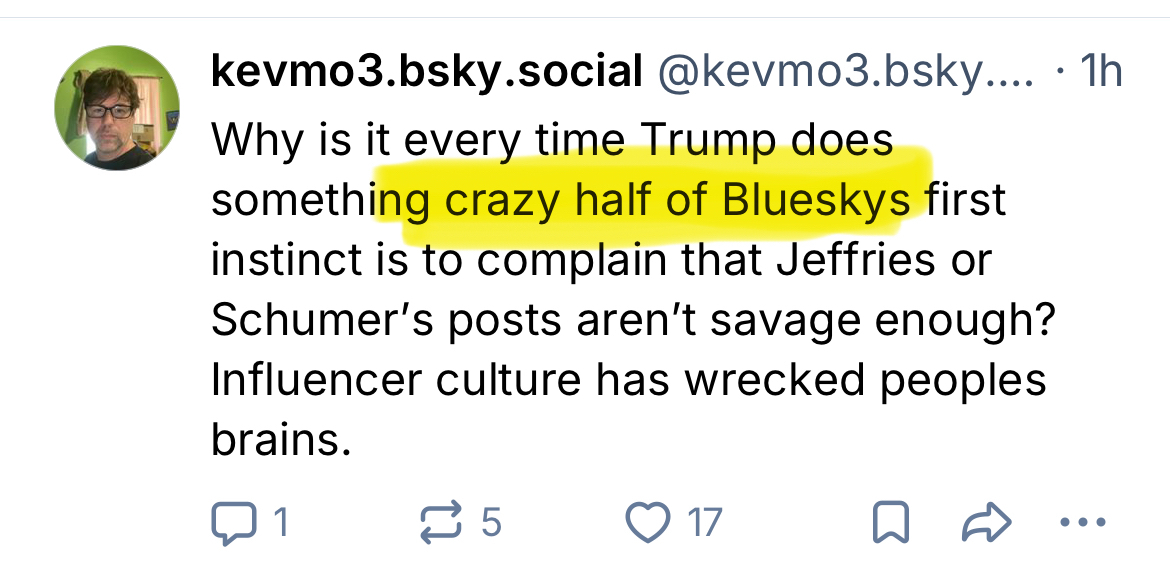This screenshot has width=1170, height=588.
Task: Repost this post using arrows icon
Action: click(x=443, y=521)
